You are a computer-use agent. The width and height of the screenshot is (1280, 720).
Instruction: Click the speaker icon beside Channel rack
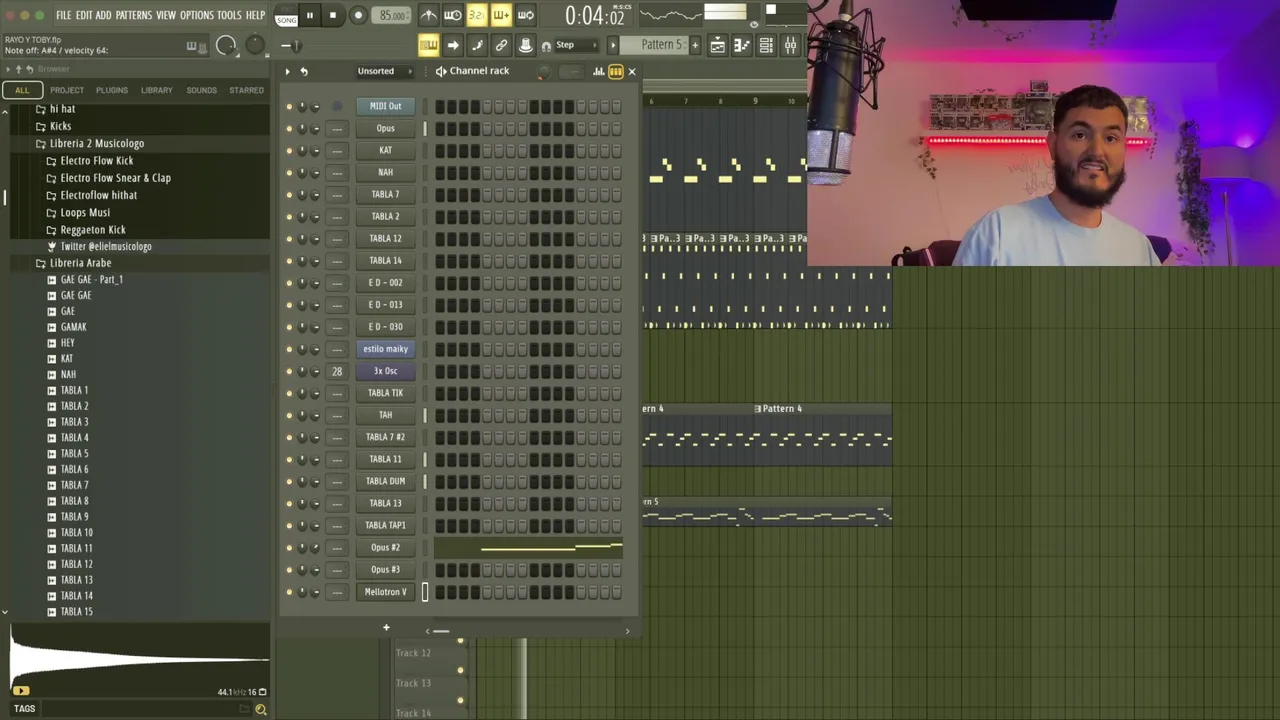(441, 71)
